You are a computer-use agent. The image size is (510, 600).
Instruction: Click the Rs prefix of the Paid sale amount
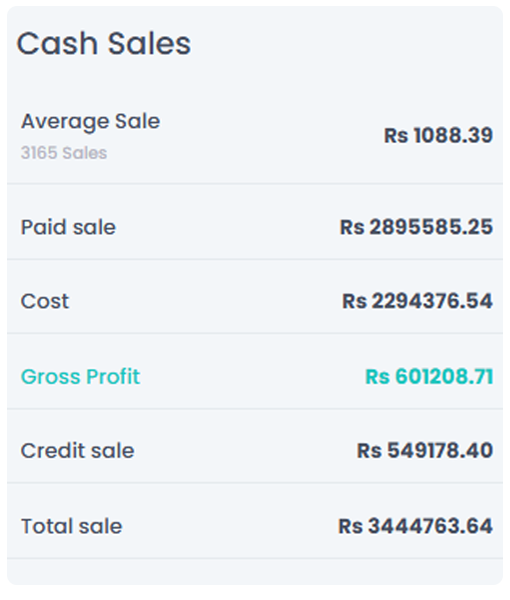[352, 227]
